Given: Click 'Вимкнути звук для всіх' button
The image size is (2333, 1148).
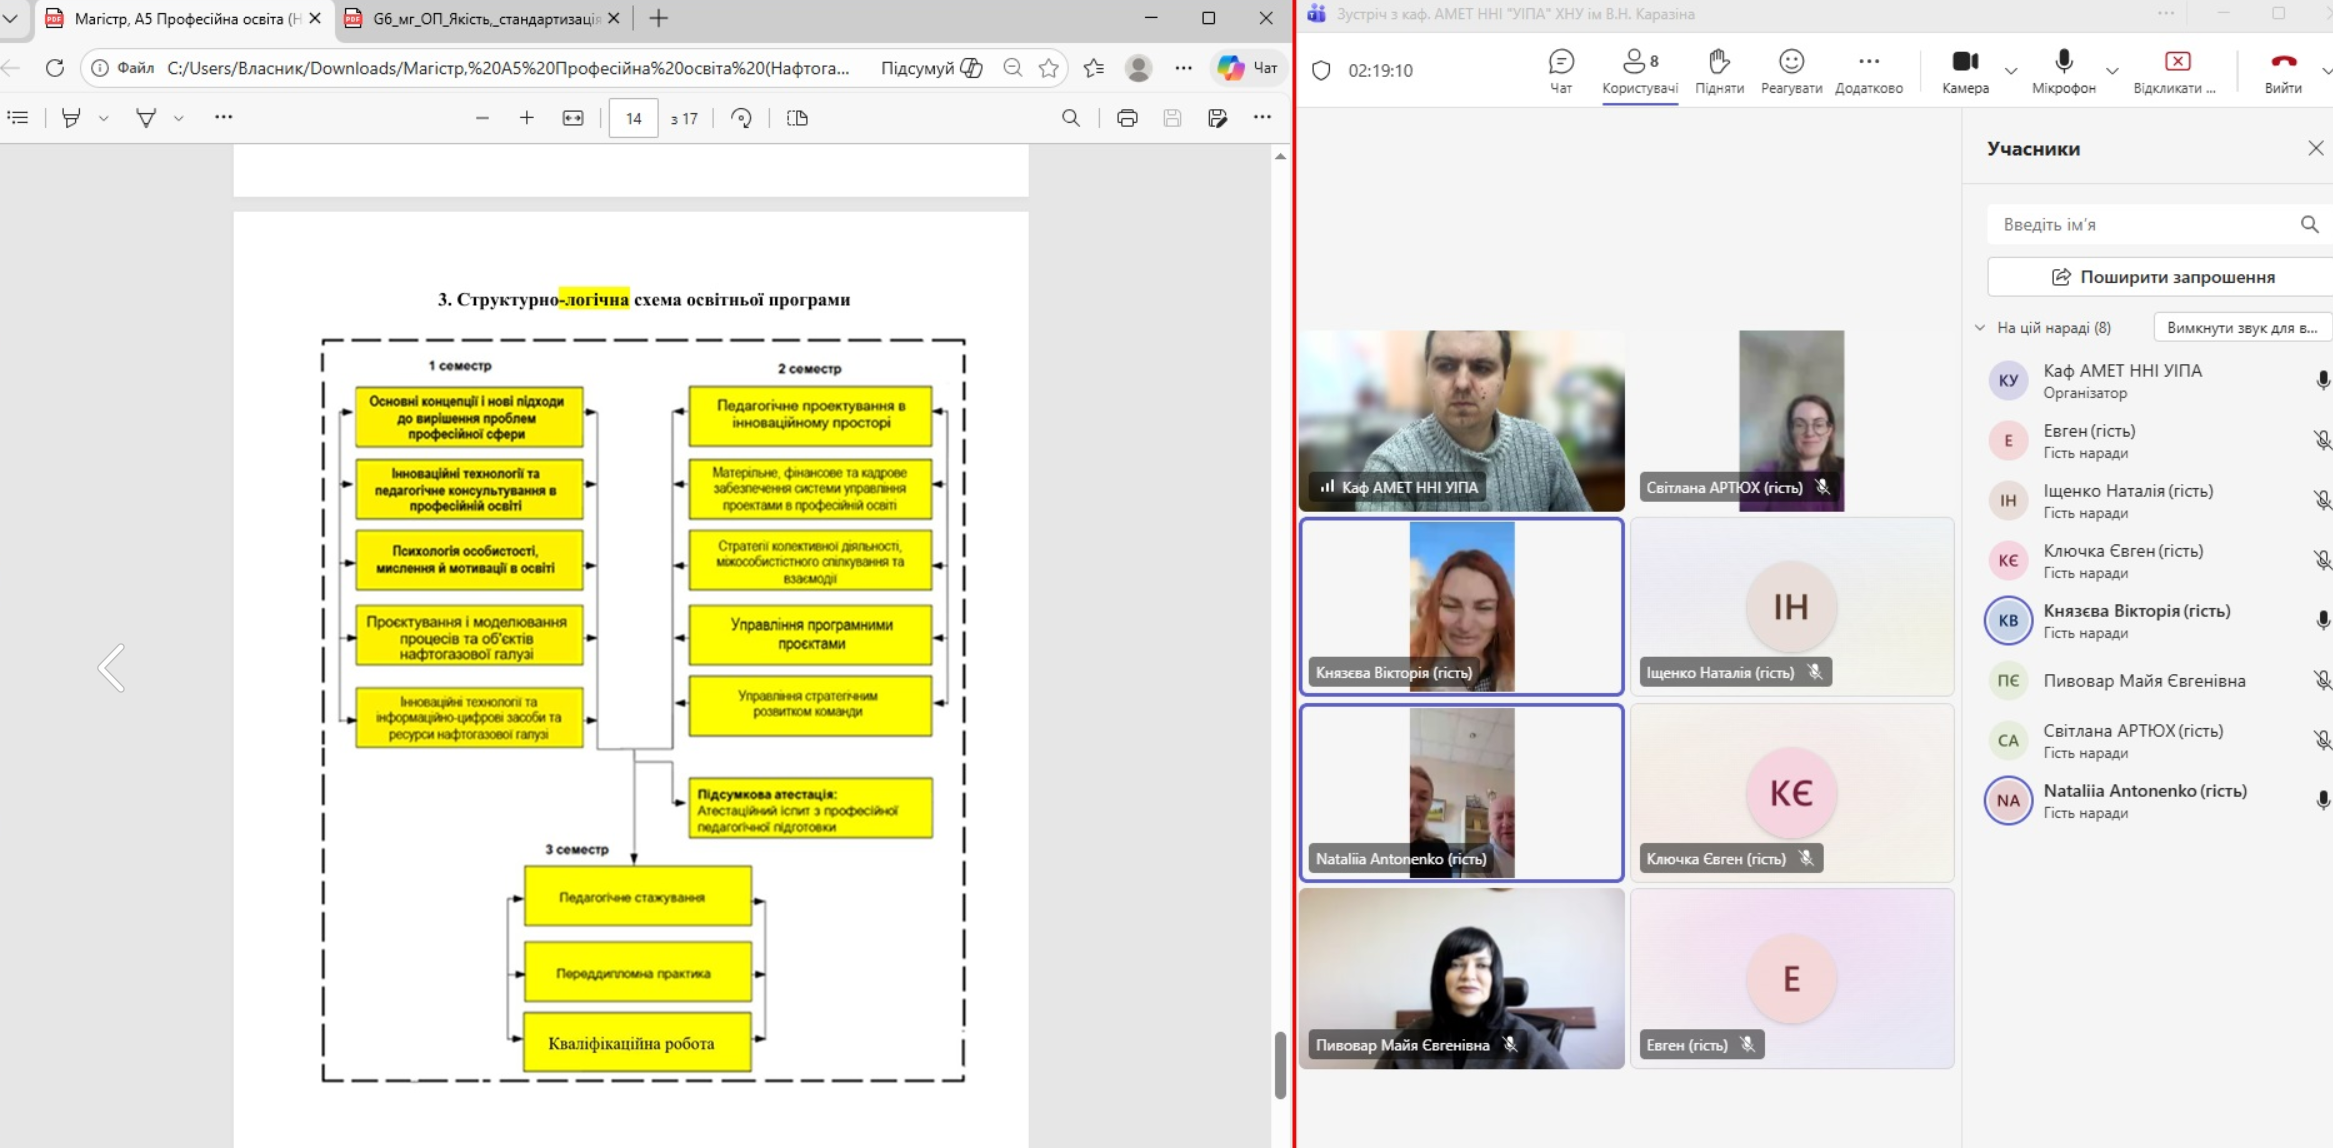Looking at the screenshot, I should click(x=2241, y=328).
